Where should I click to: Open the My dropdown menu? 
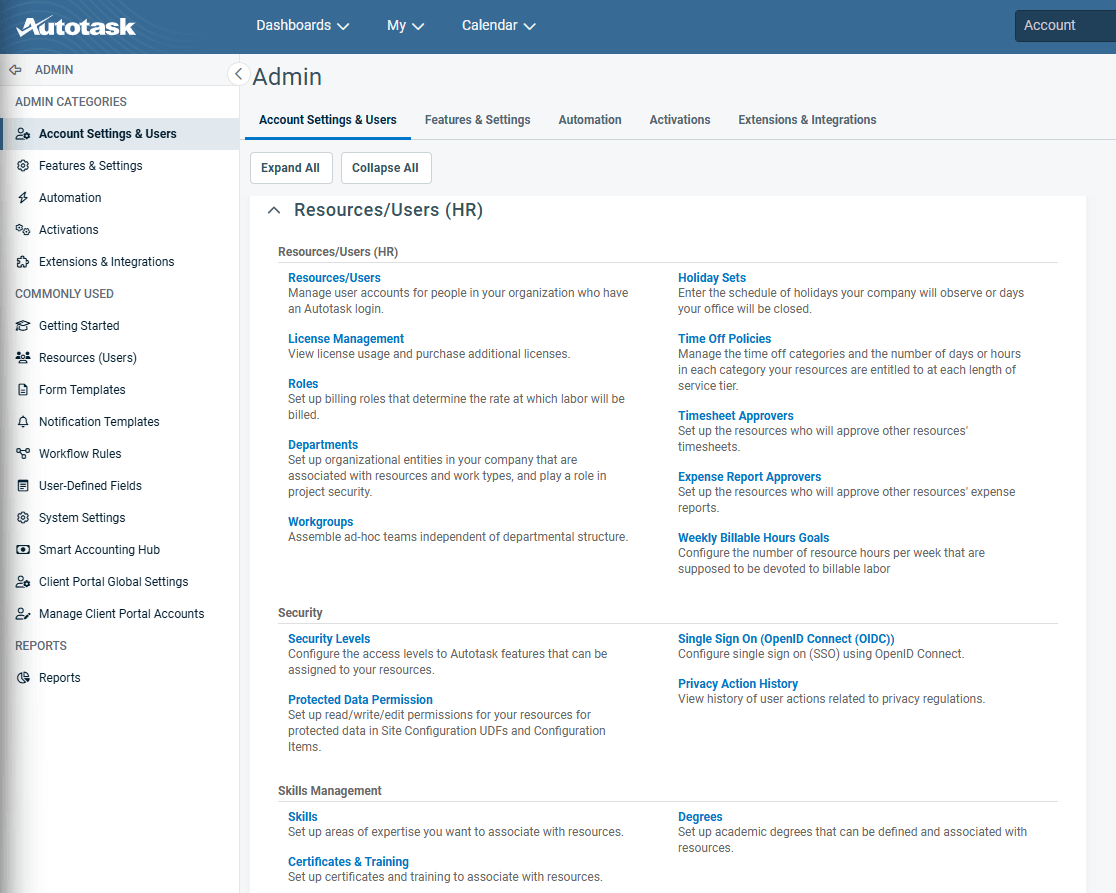coord(405,26)
